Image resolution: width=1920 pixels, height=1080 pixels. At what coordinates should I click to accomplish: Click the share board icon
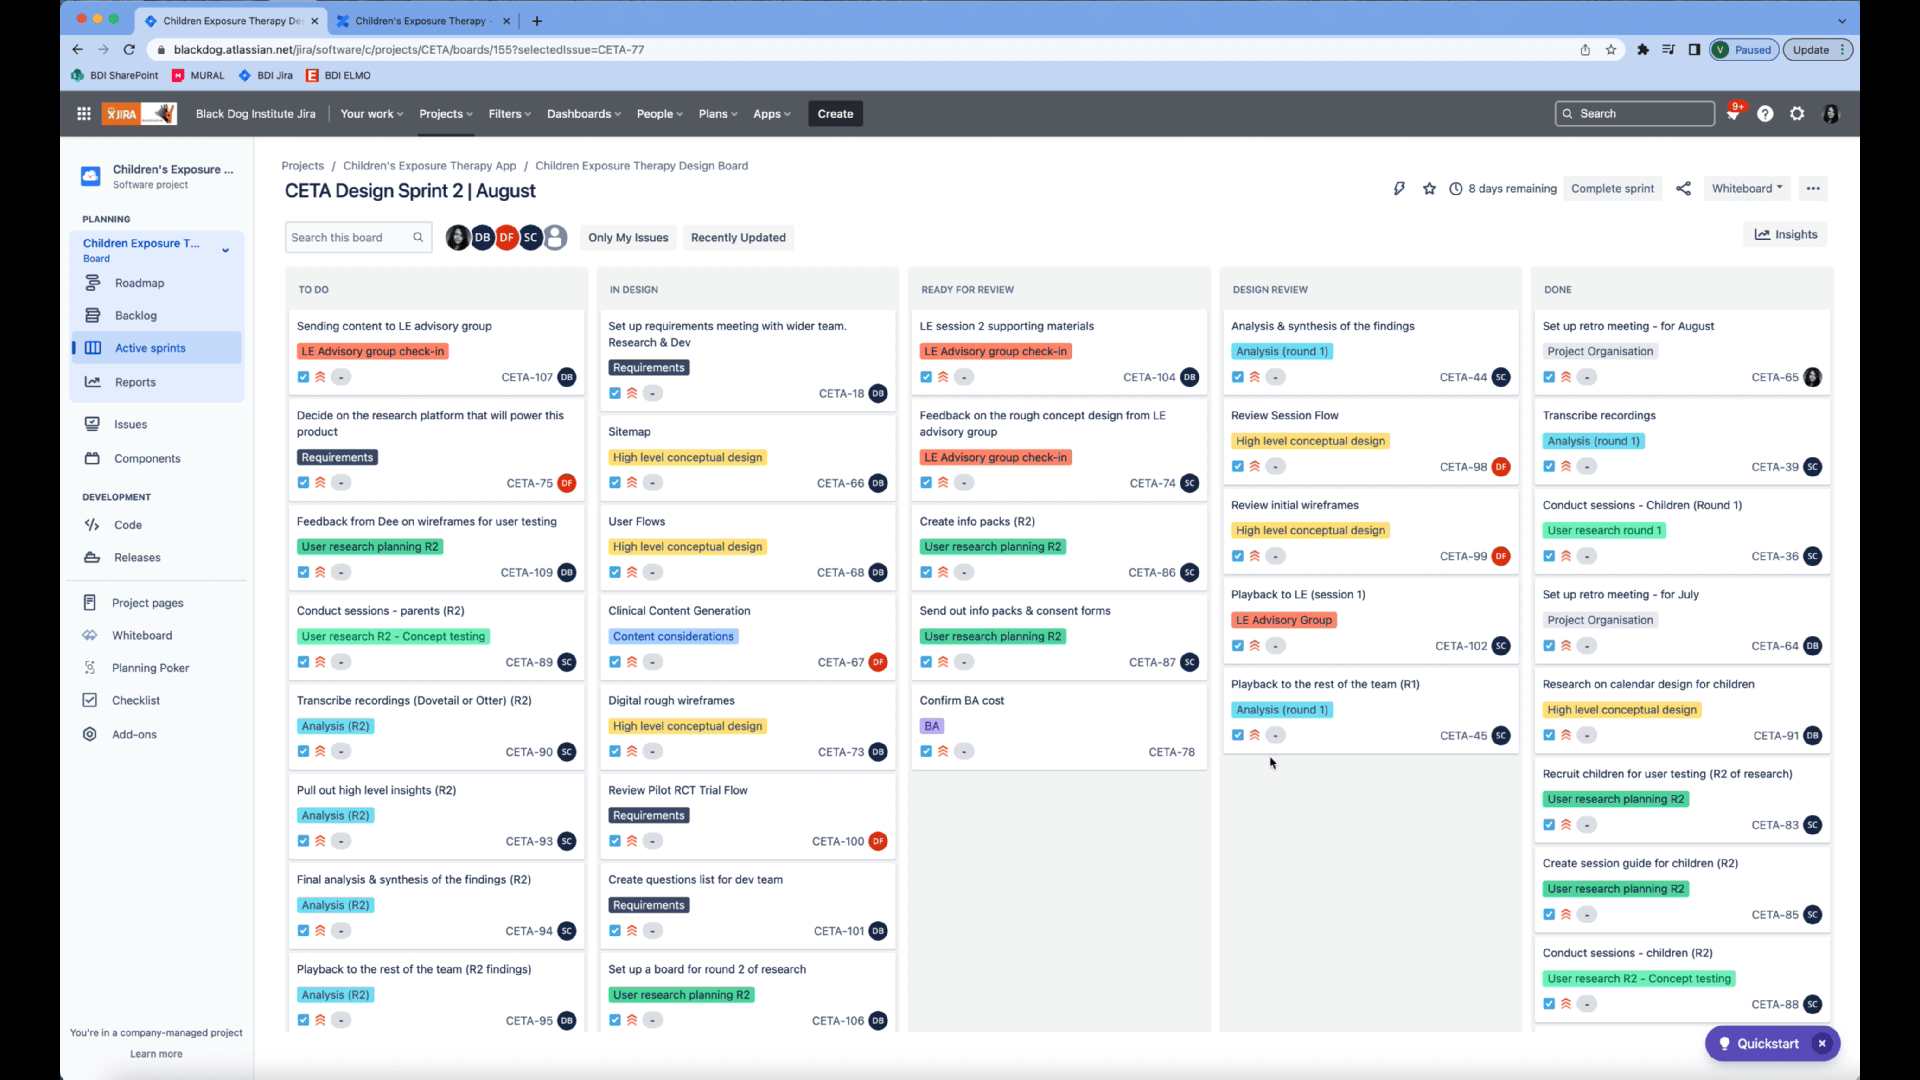click(1684, 189)
